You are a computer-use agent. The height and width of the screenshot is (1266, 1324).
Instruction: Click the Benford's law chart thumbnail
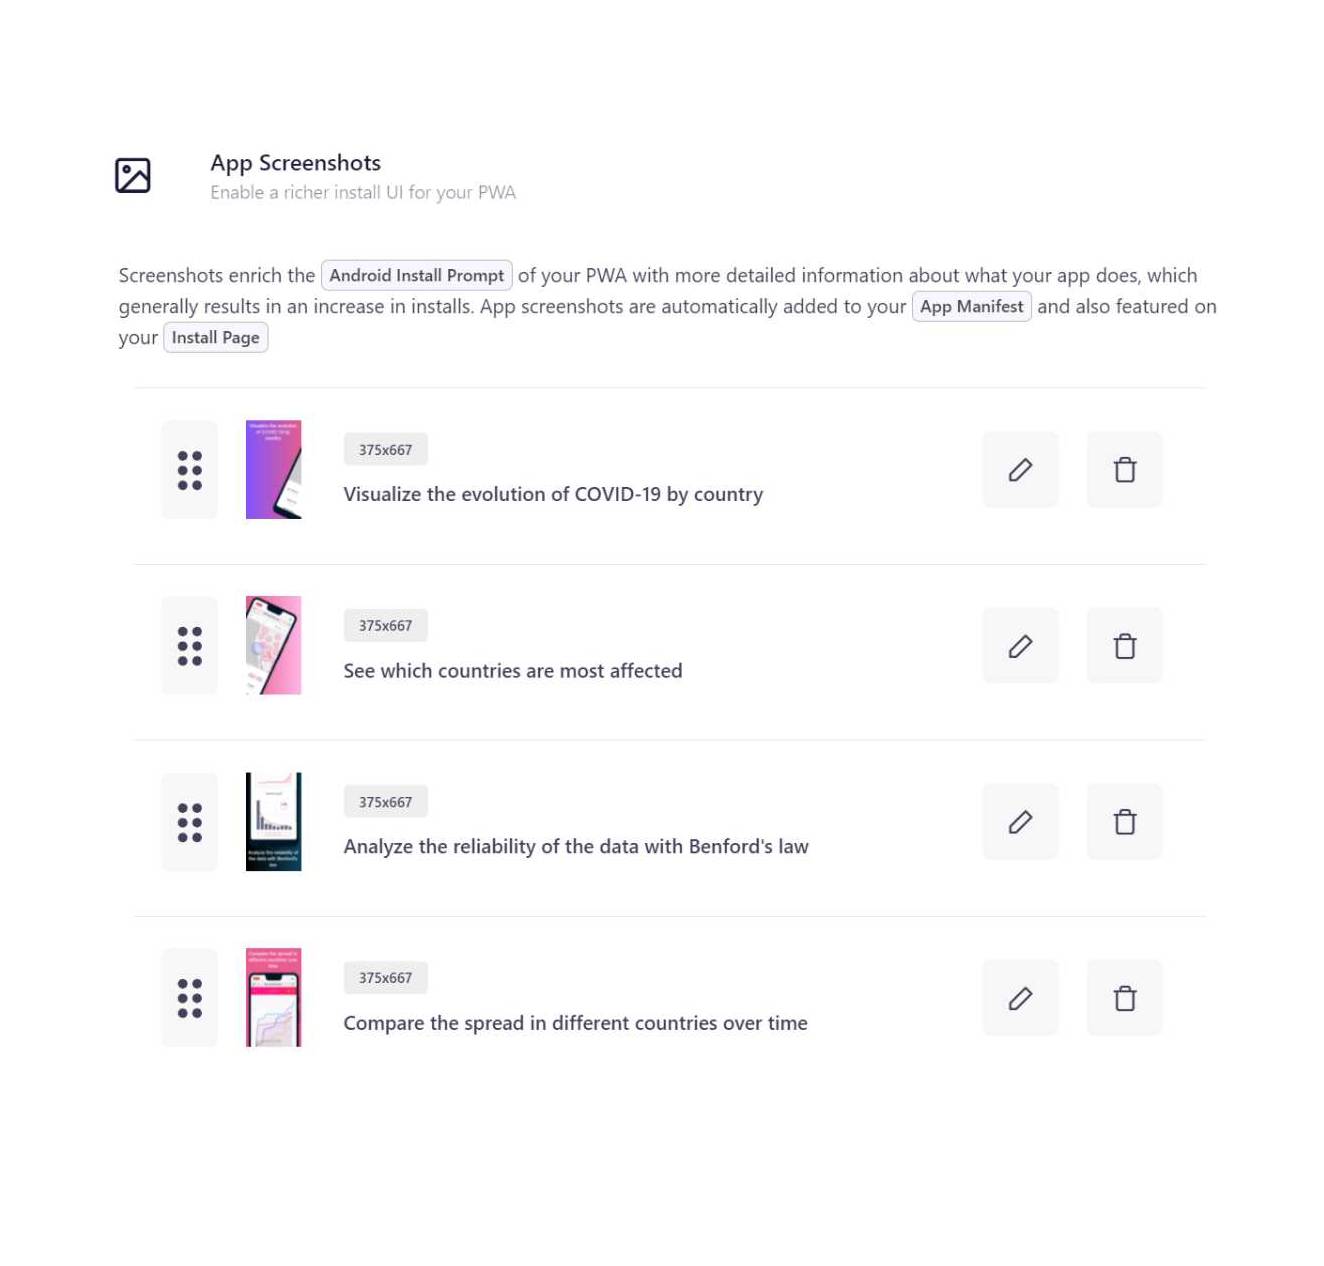coord(274,821)
